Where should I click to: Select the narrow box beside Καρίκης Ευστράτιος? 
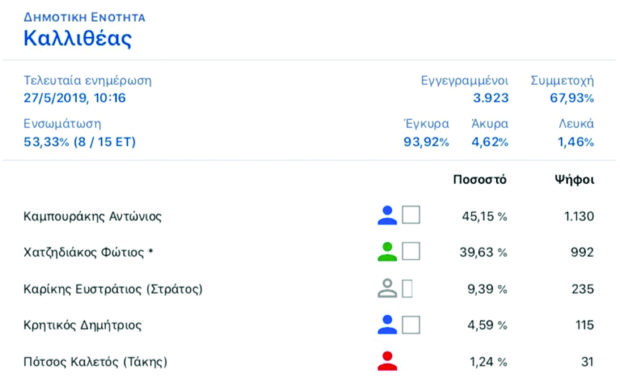(x=407, y=289)
